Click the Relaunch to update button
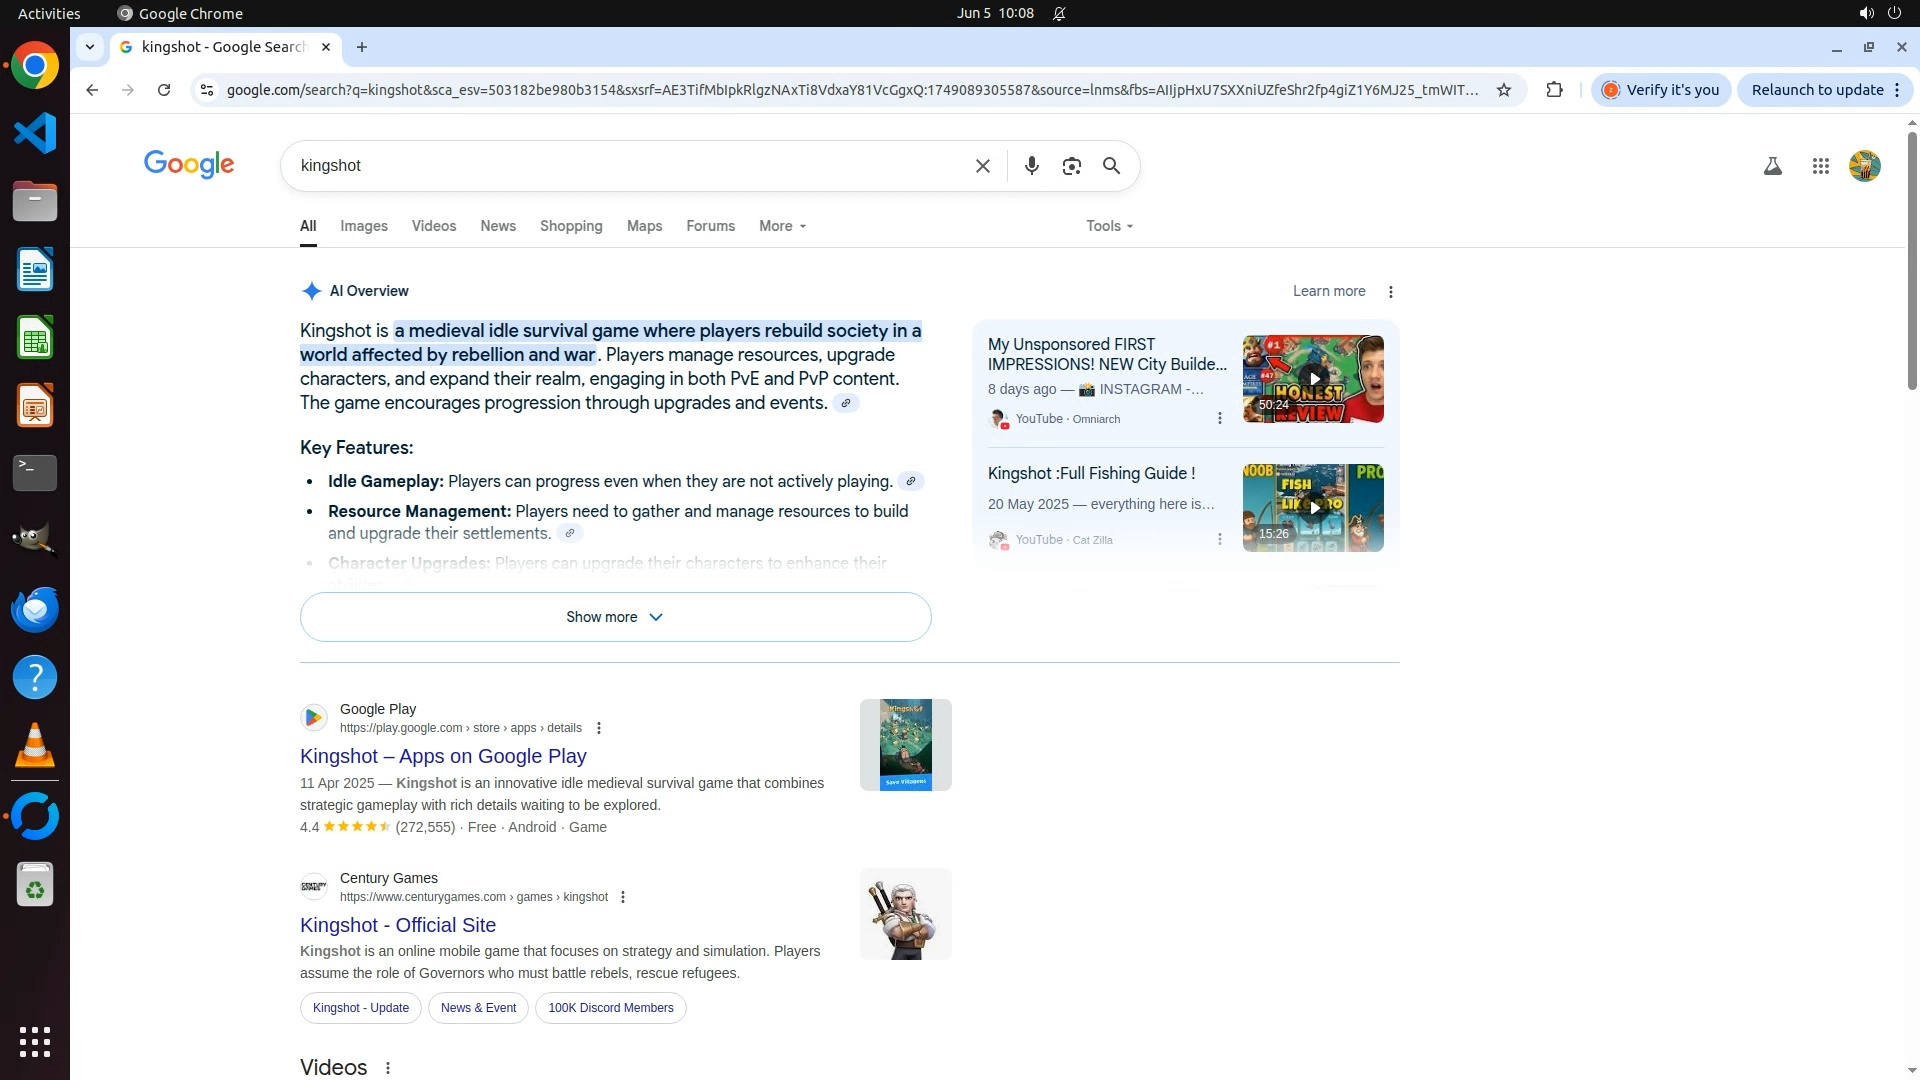1920x1080 pixels. pos(1816,90)
